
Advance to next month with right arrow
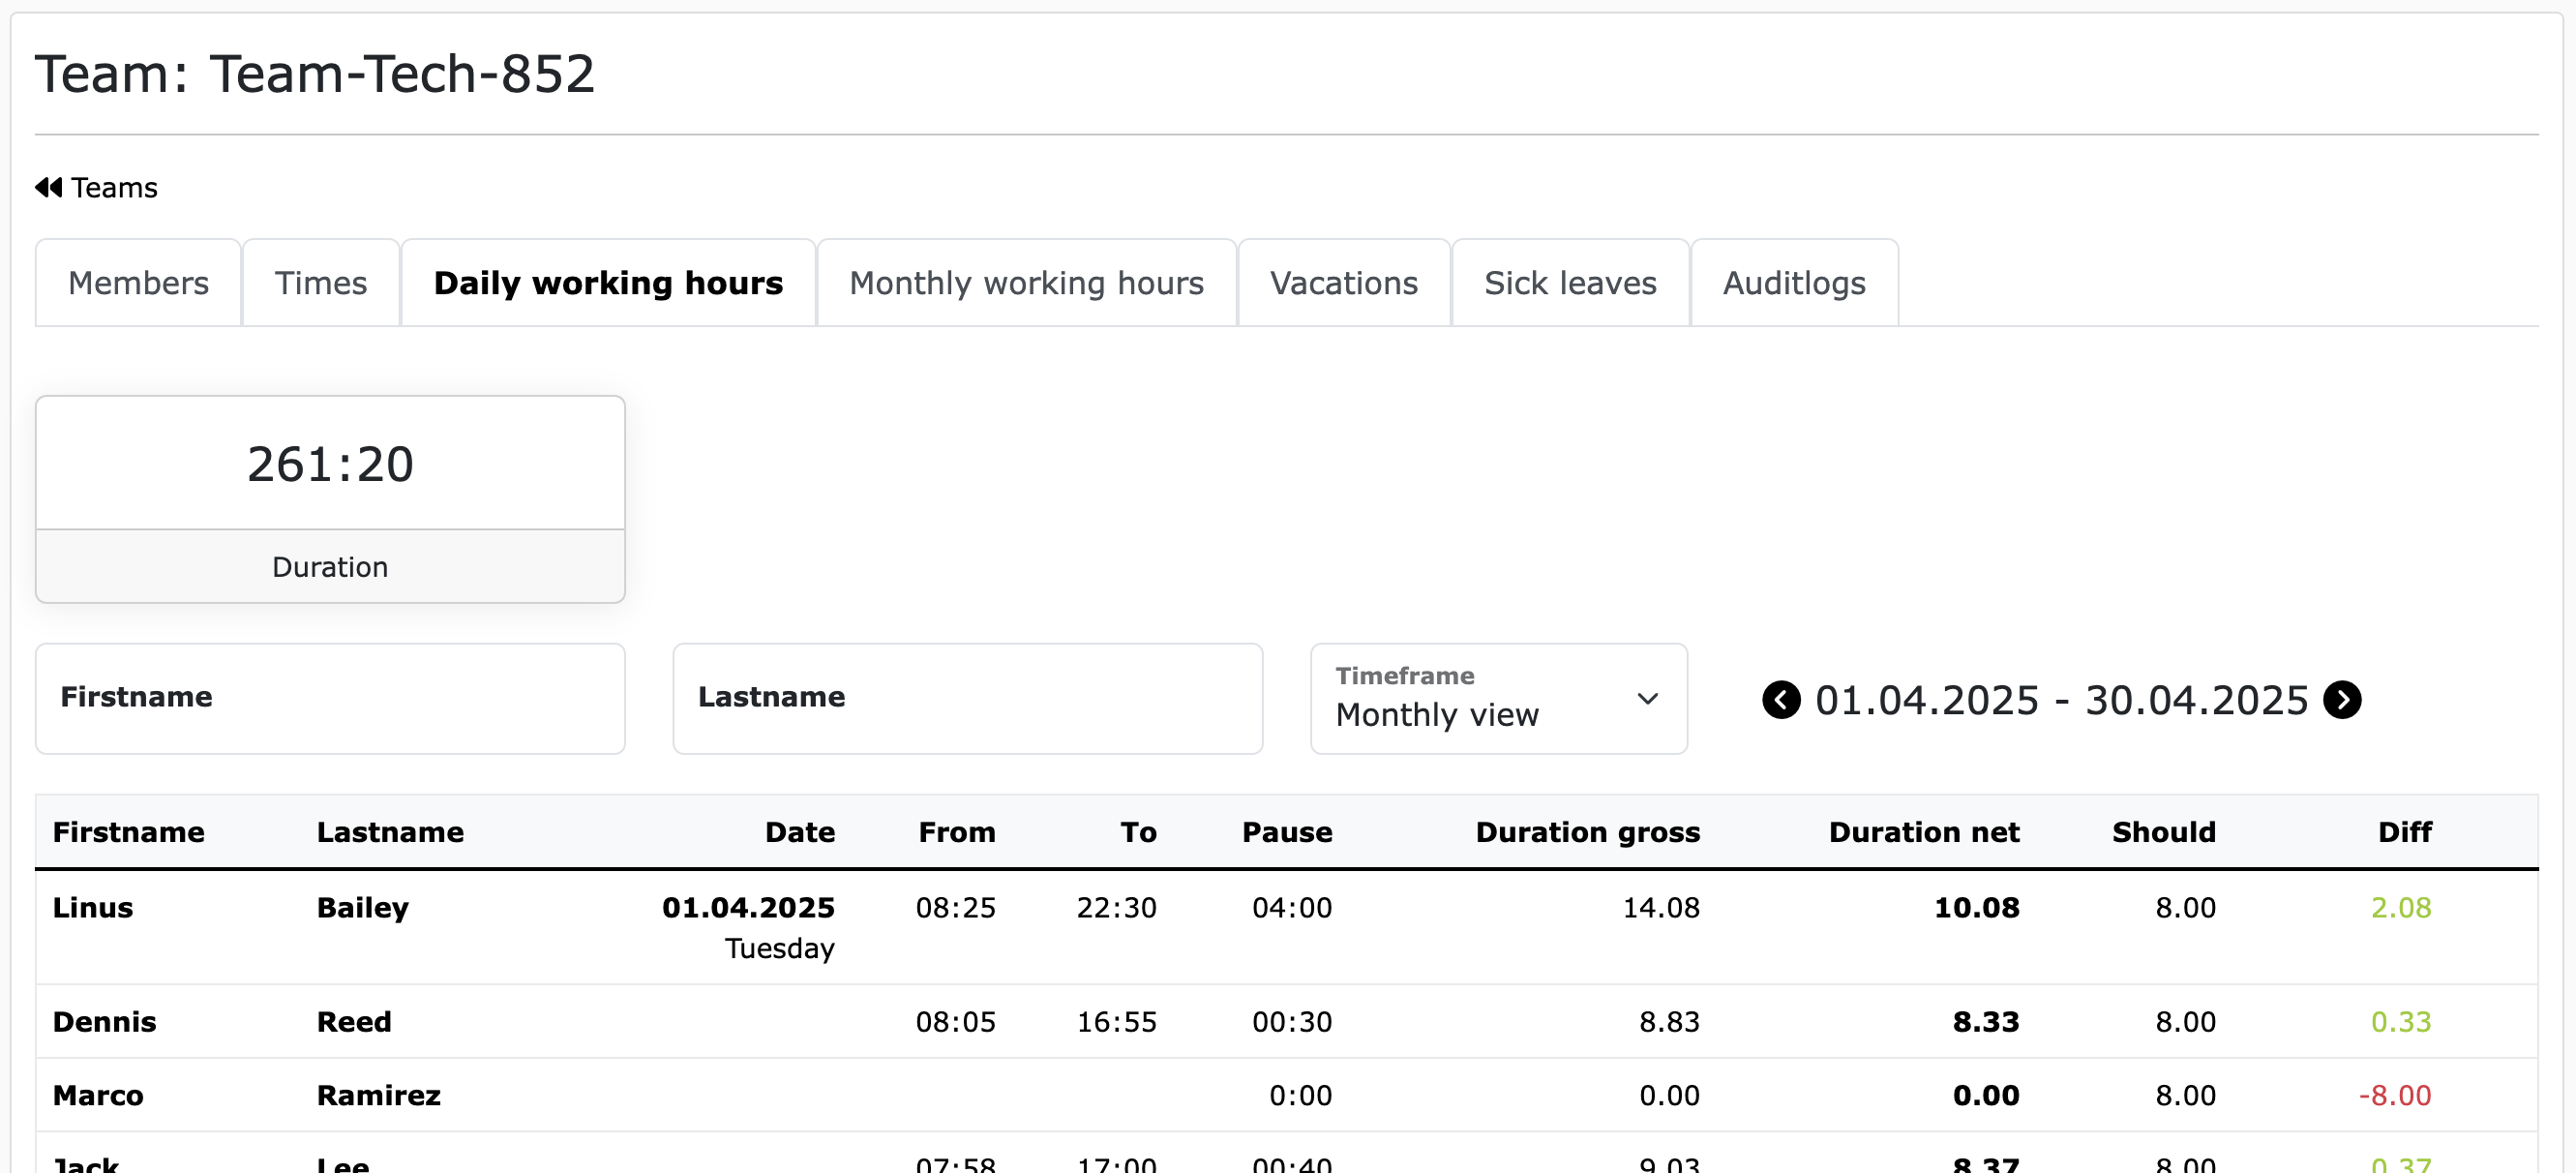coord(2342,700)
